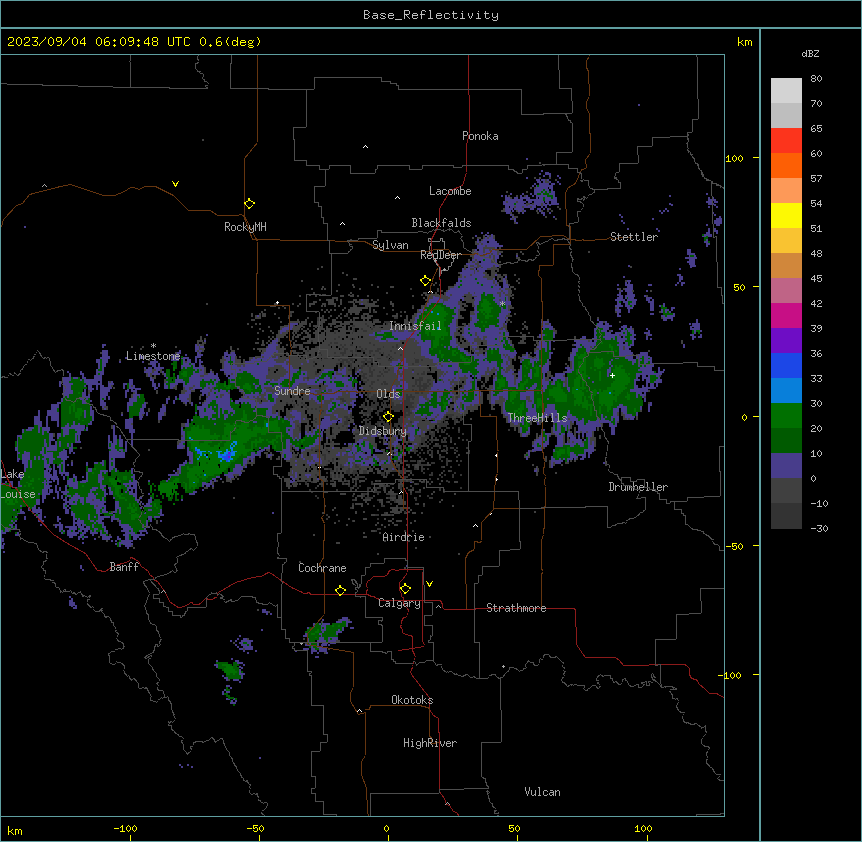This screenshot has height=842, width=862.
Task: Pick the blue 33-36 dBZ legend swatch
Action: click(786, 366)
